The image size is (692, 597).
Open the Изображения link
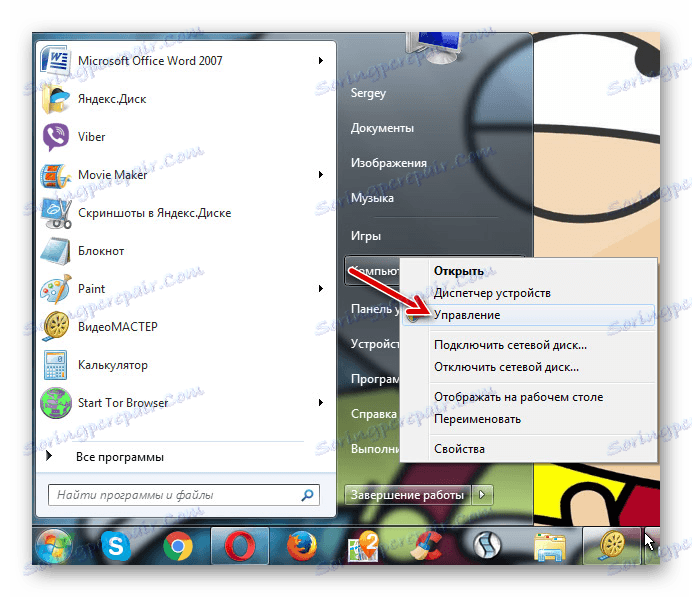point(389,163)
